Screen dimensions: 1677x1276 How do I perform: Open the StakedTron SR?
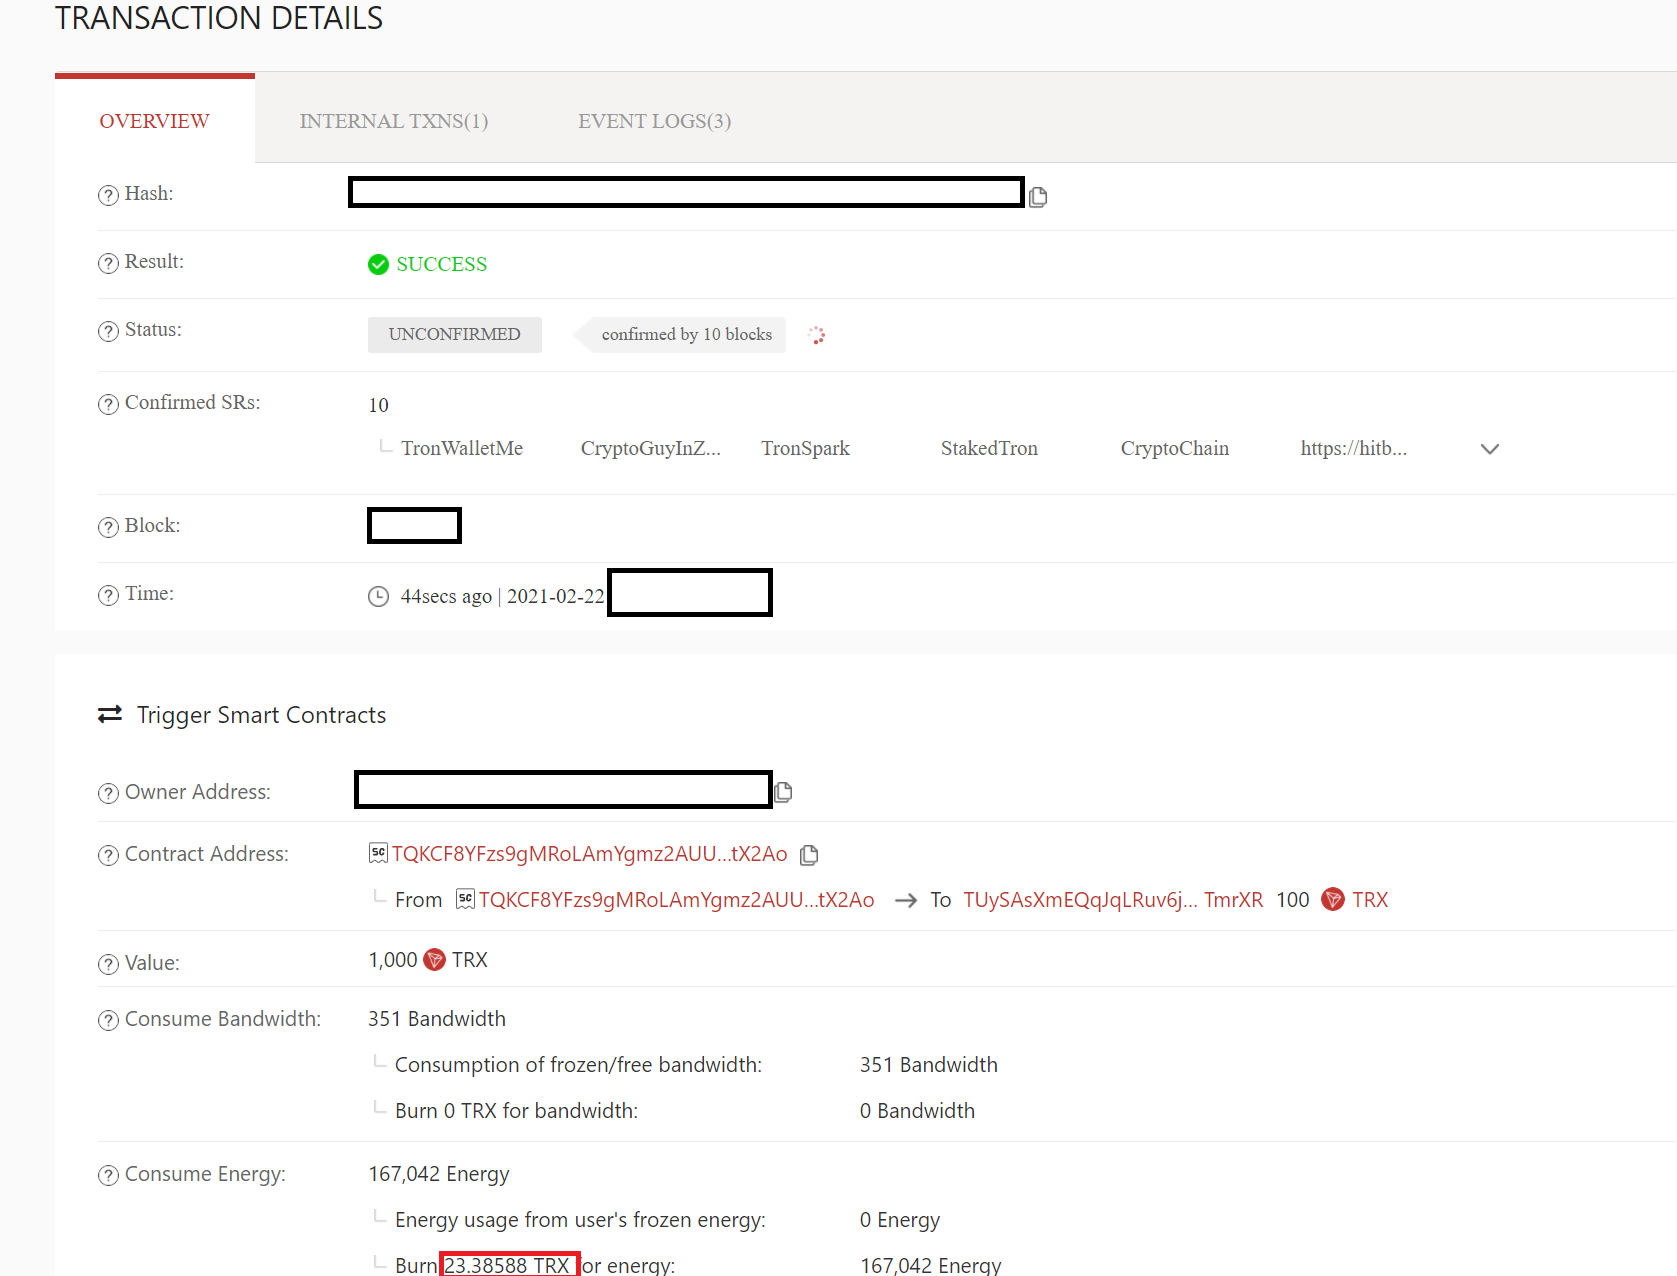989,448
